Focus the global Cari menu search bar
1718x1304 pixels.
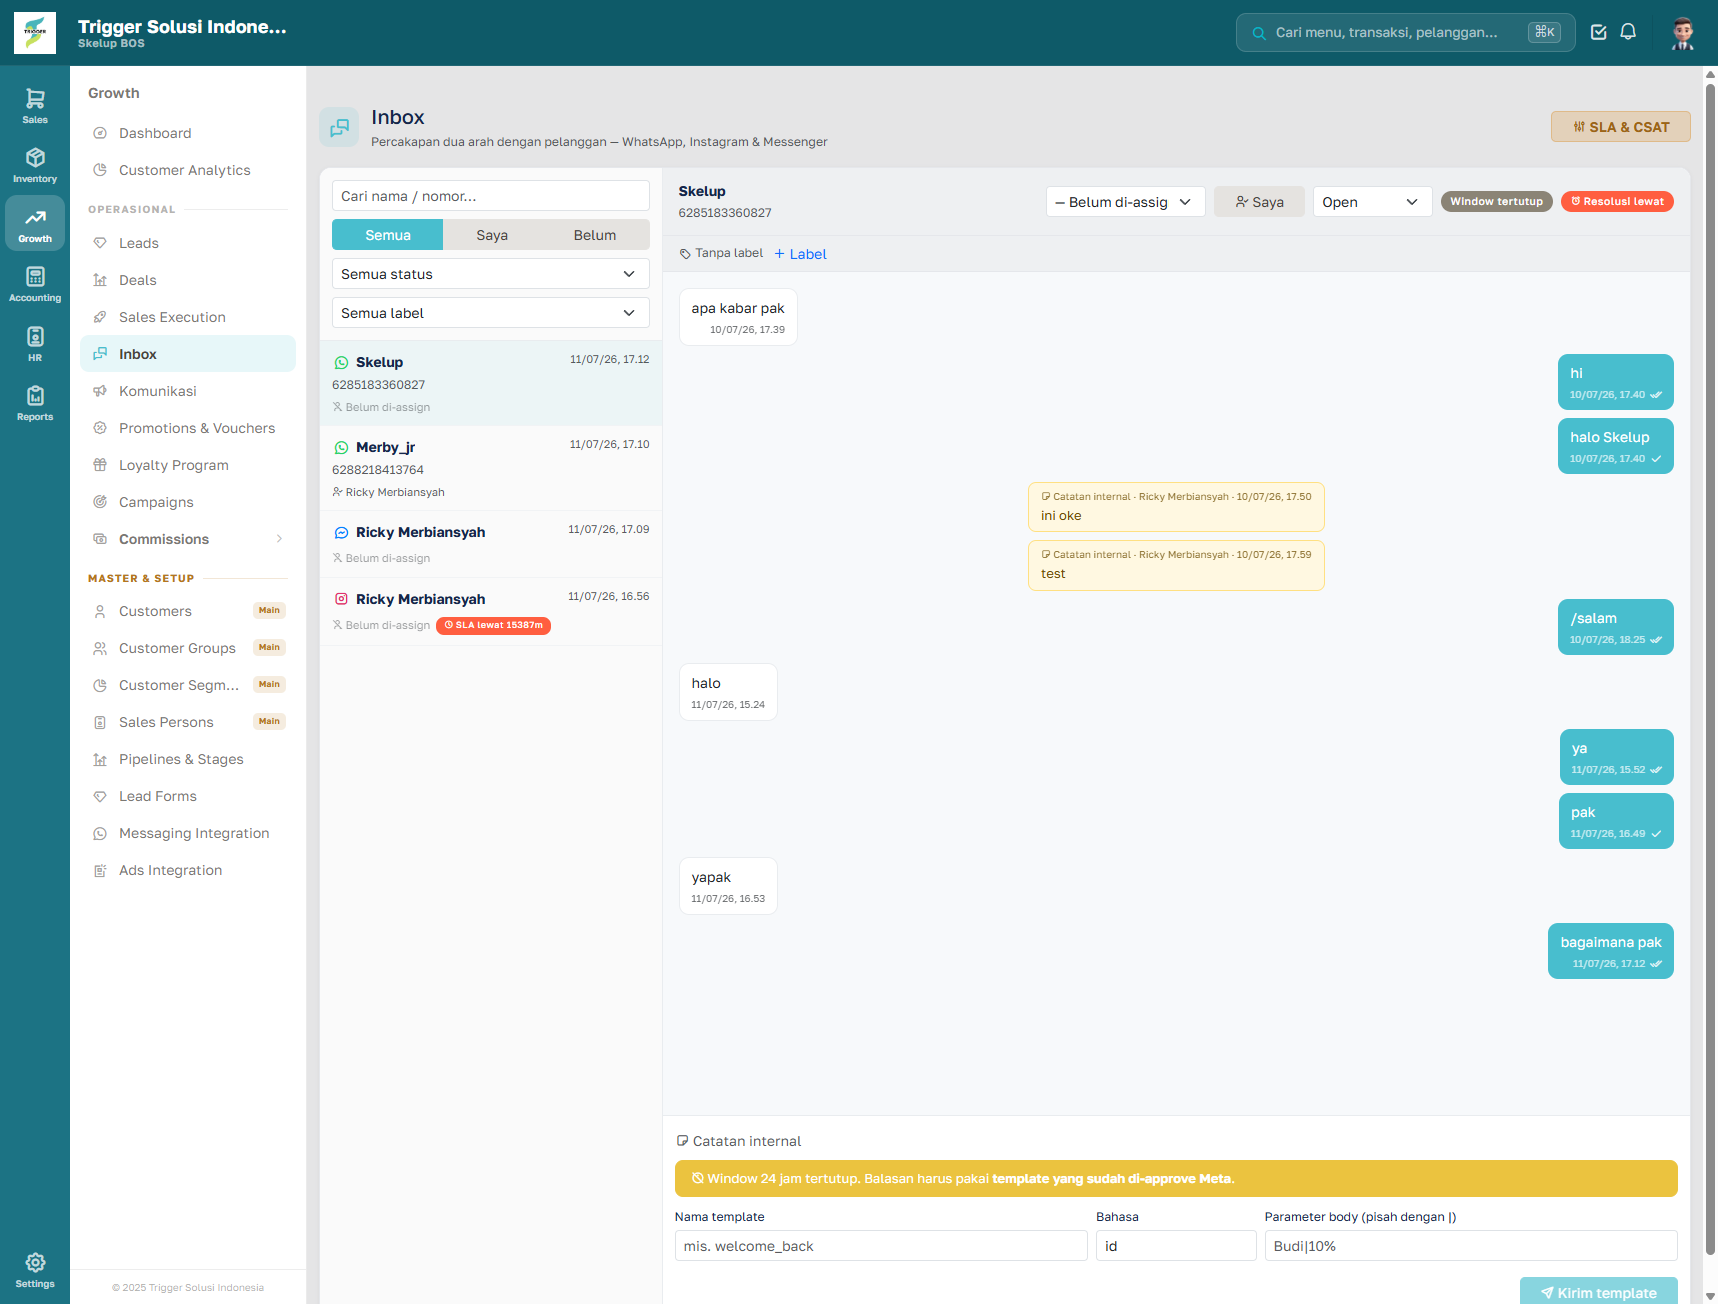point(1405,32)
